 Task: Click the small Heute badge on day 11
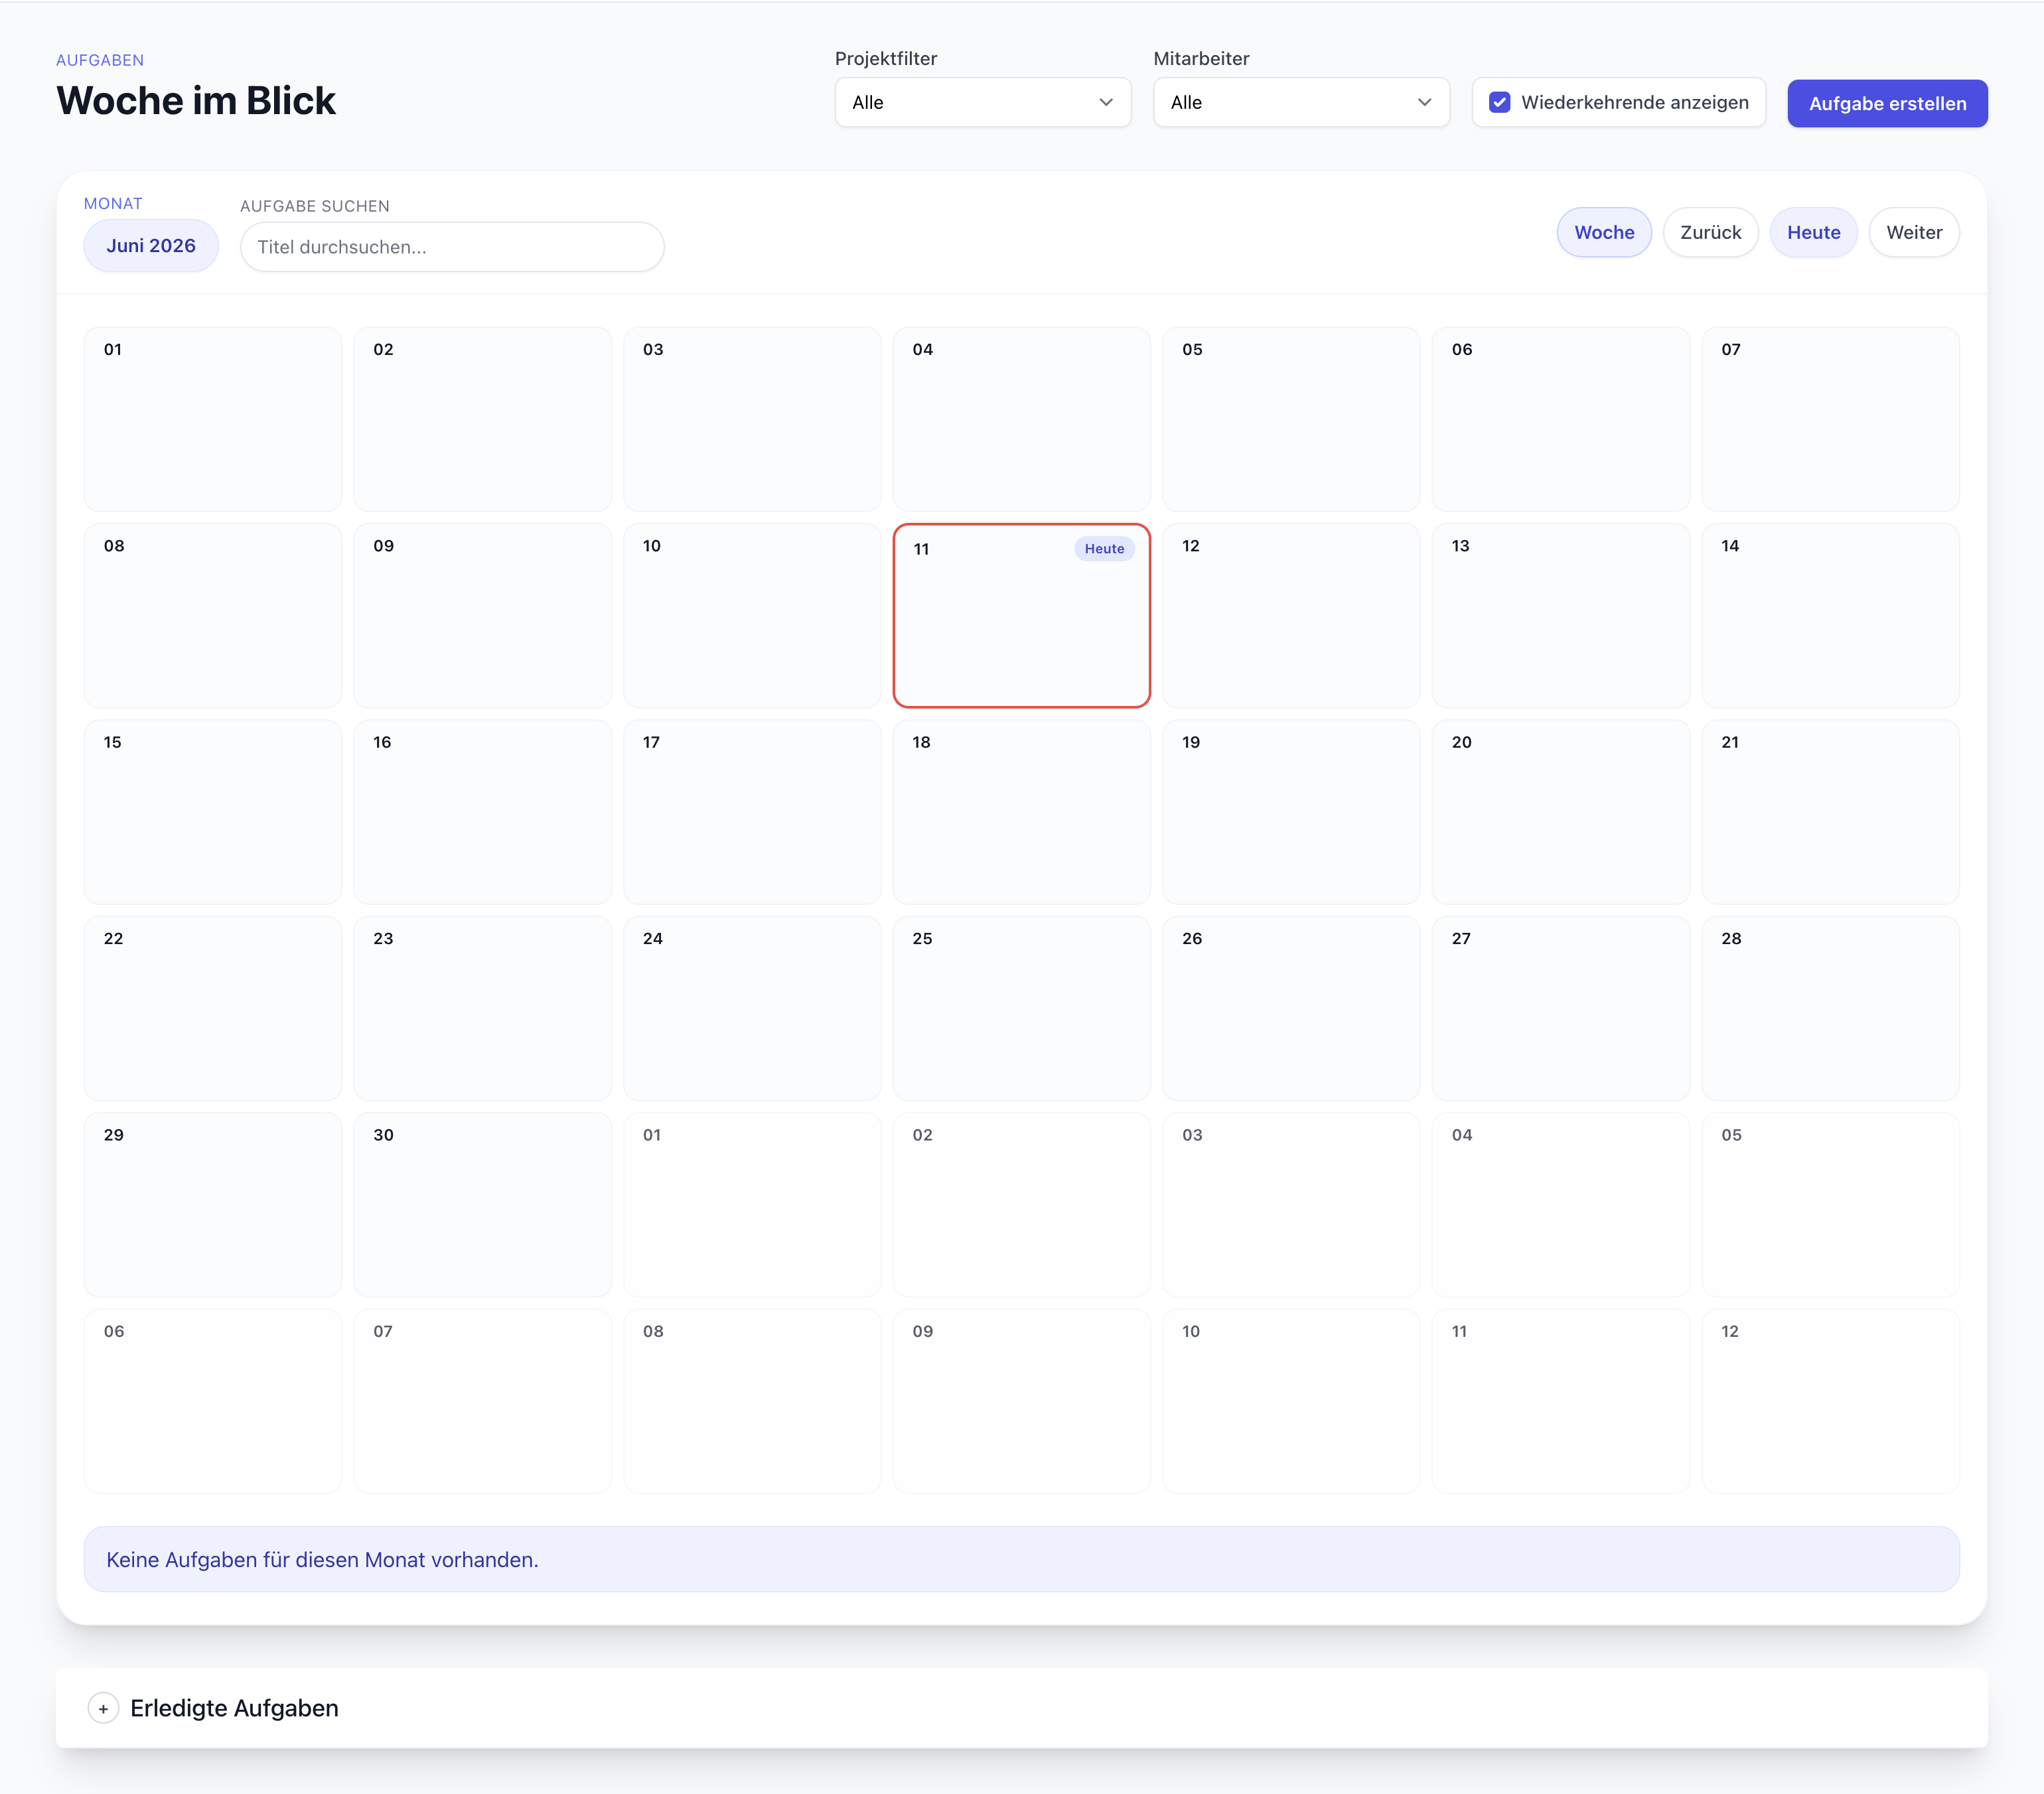(1104, 549)
